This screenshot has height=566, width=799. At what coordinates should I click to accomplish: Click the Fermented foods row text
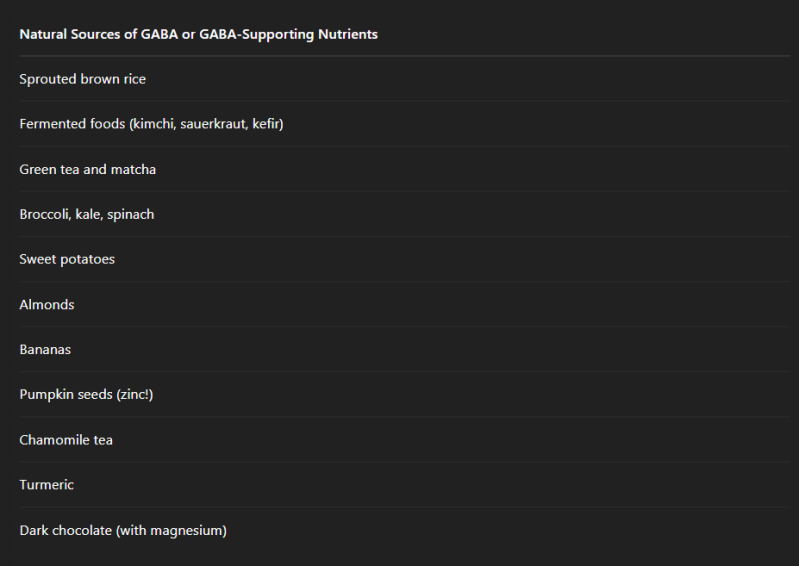click(x=151, y=124)
